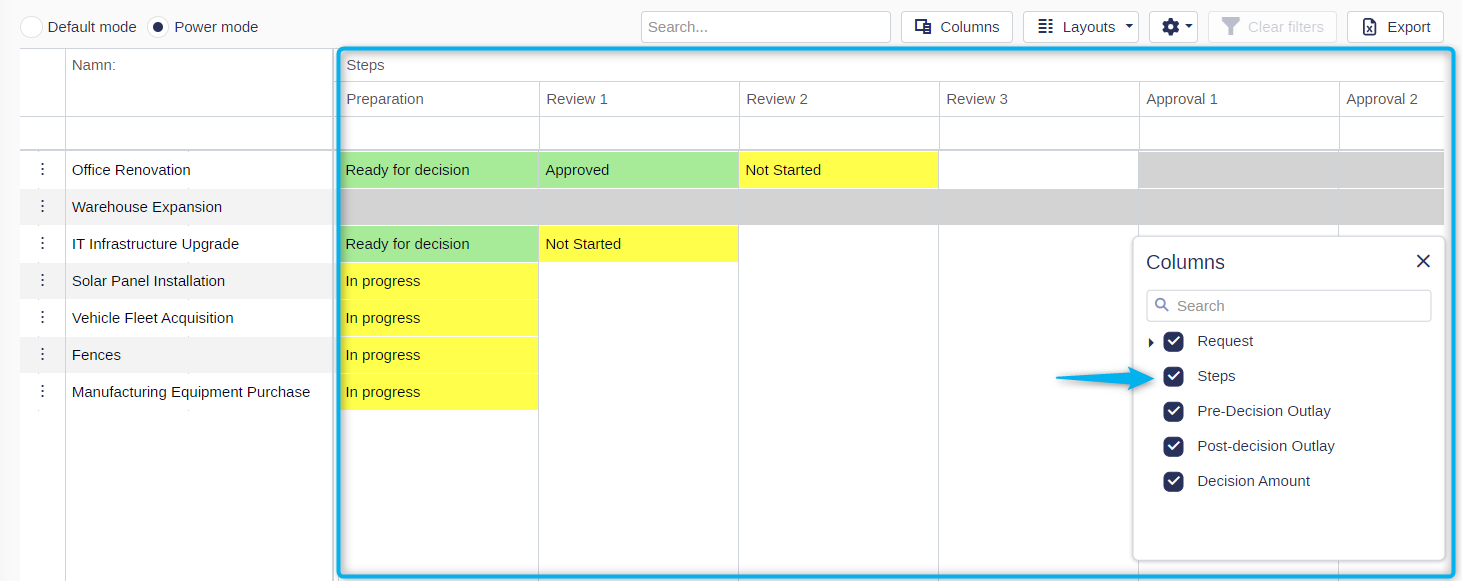This screenshot has height=581, width=1462.
Task: Select the Solar Panel Installation row name
Action: (x=148, y=281)
